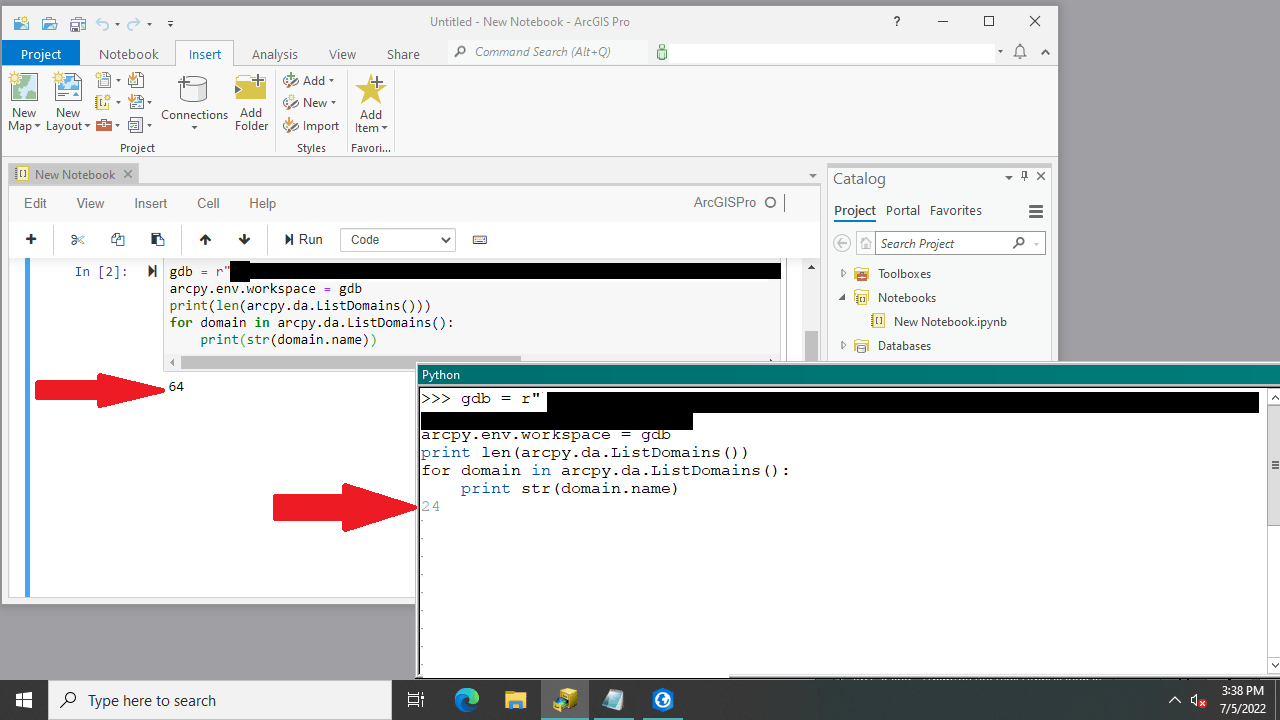
Task: Select New Notebook.ipynb in the Catalog
Action: point(948,321)
